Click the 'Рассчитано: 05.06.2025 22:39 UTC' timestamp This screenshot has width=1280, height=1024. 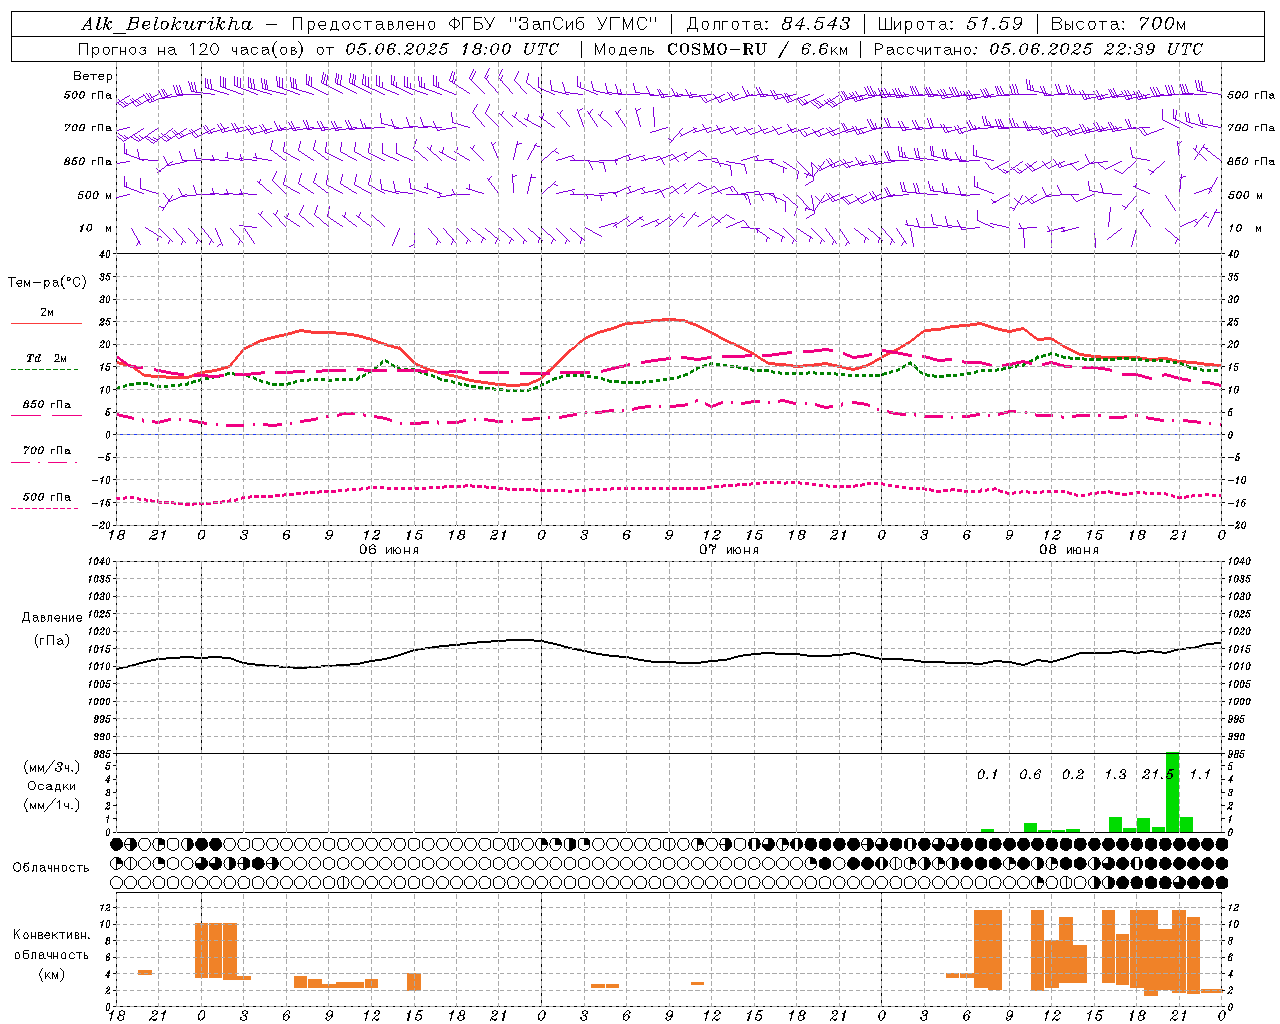tap(1038, 49)
